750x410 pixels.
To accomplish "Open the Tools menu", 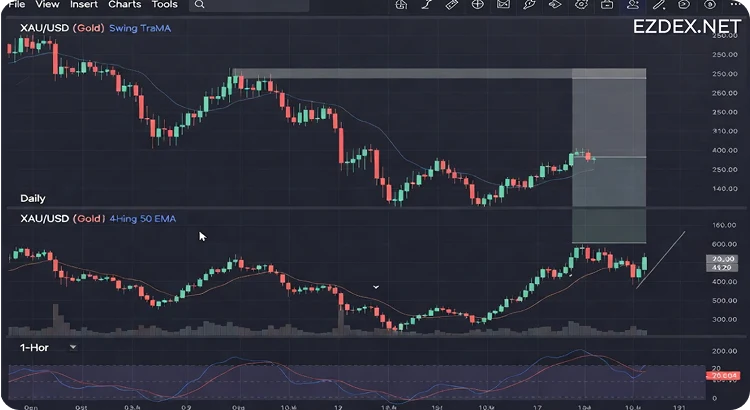I will coord(165,4).
